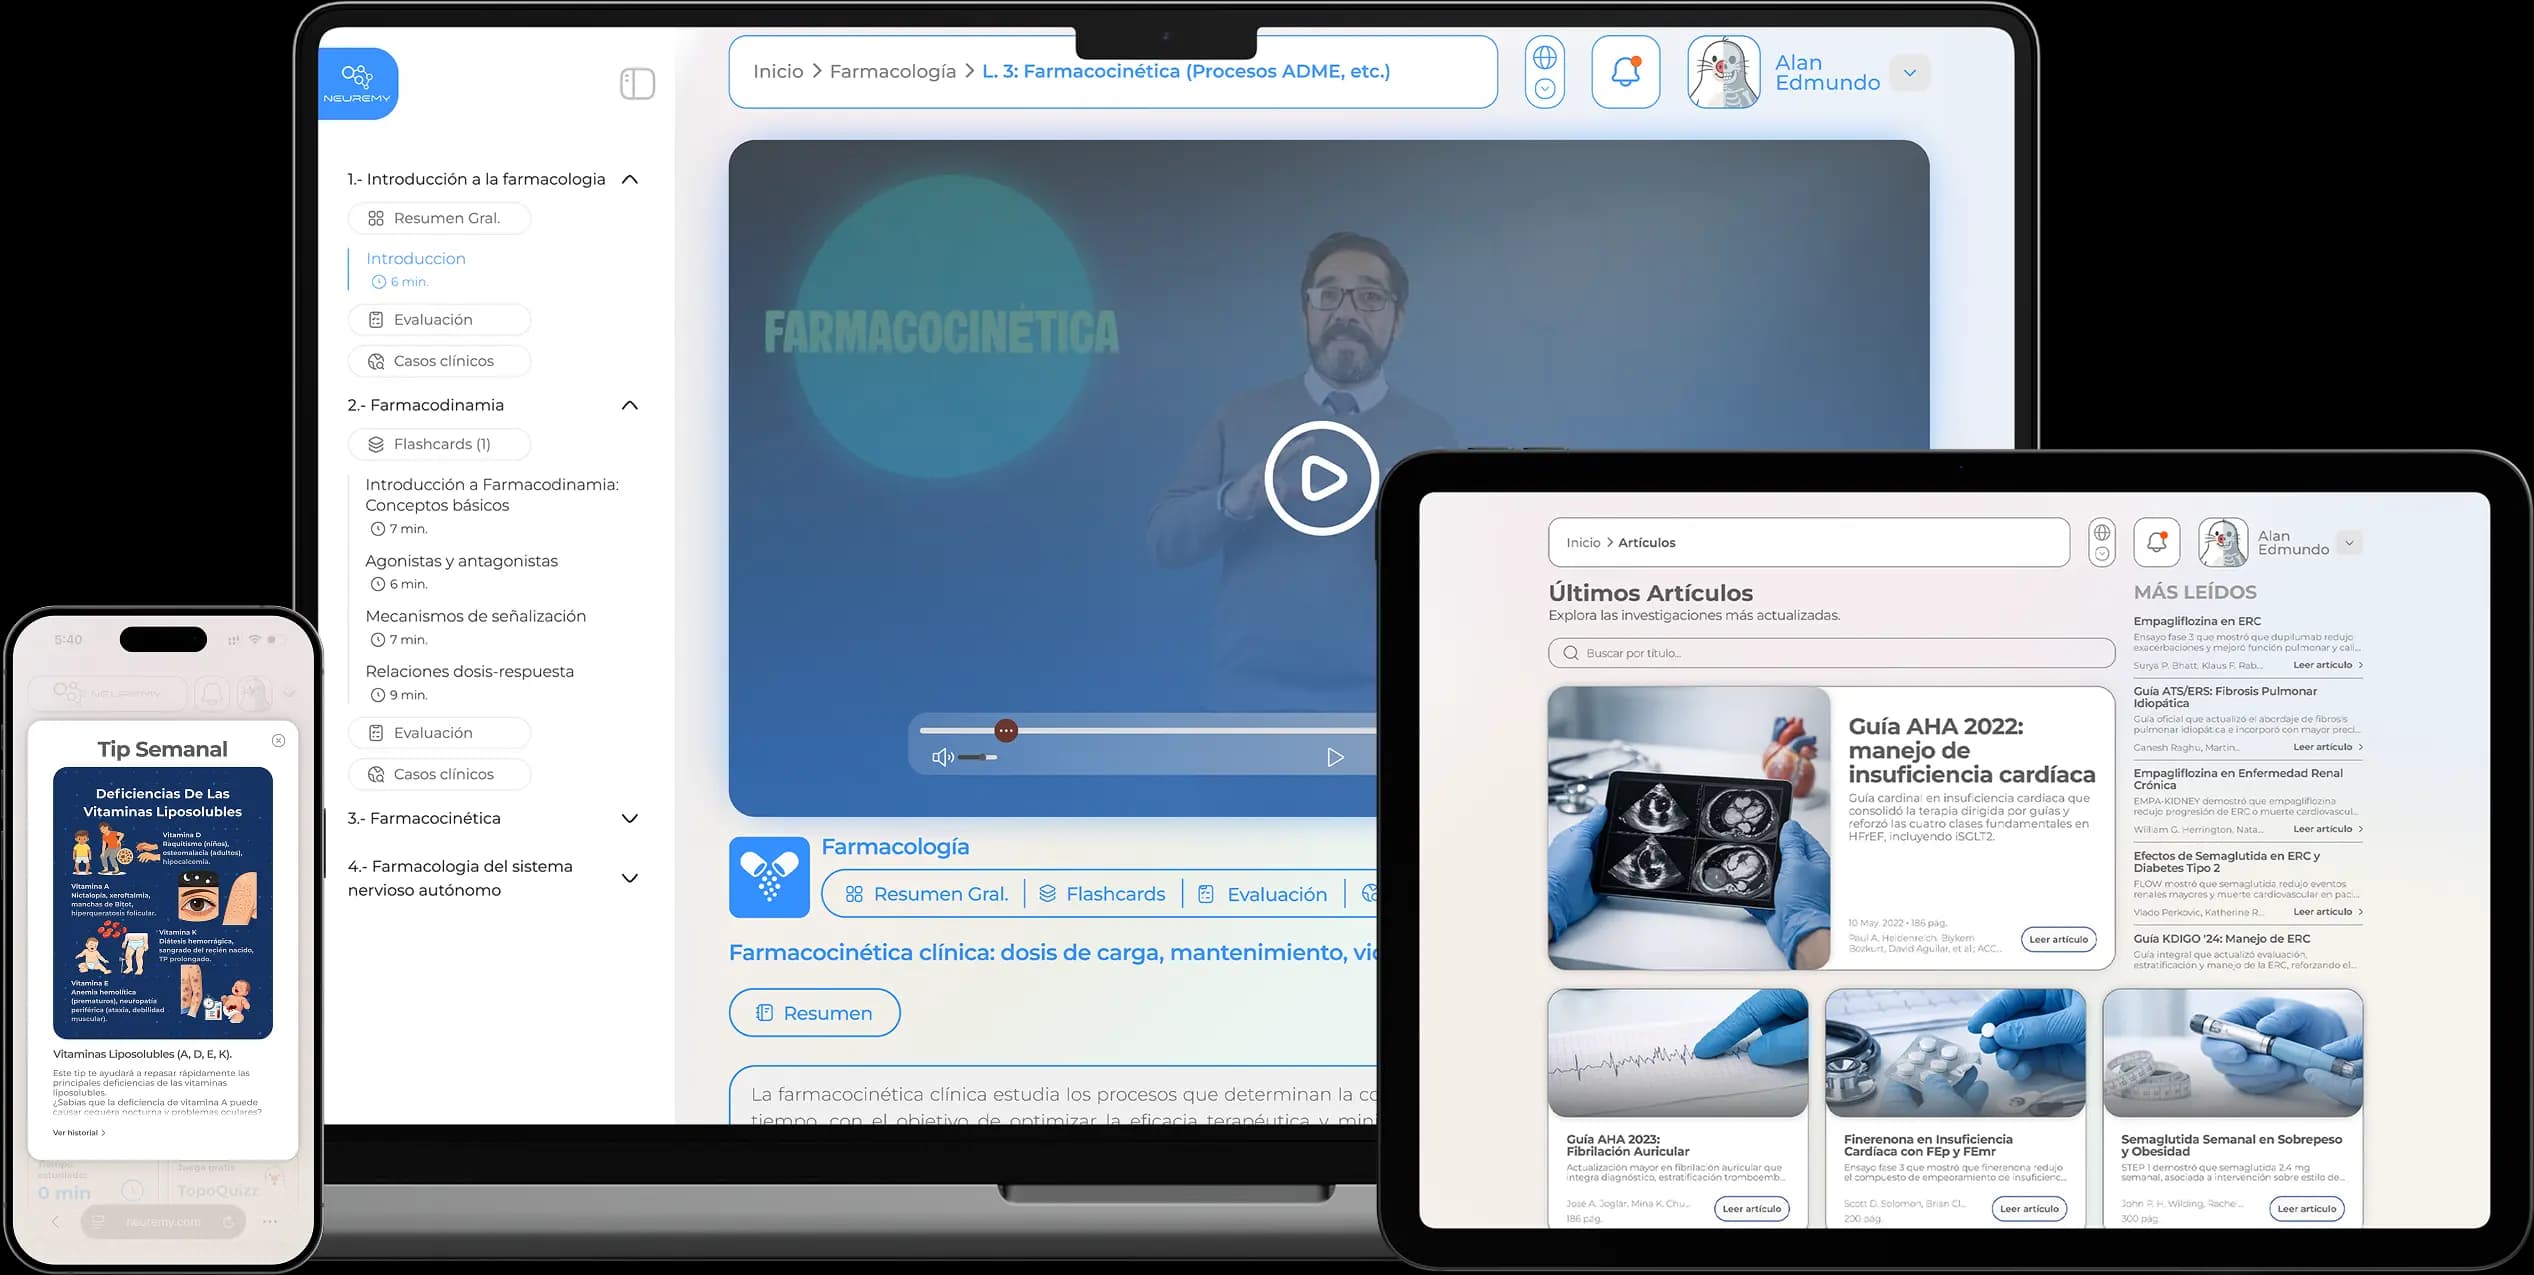Switch to Resumen Gral. tab below video

click(926, 894)
